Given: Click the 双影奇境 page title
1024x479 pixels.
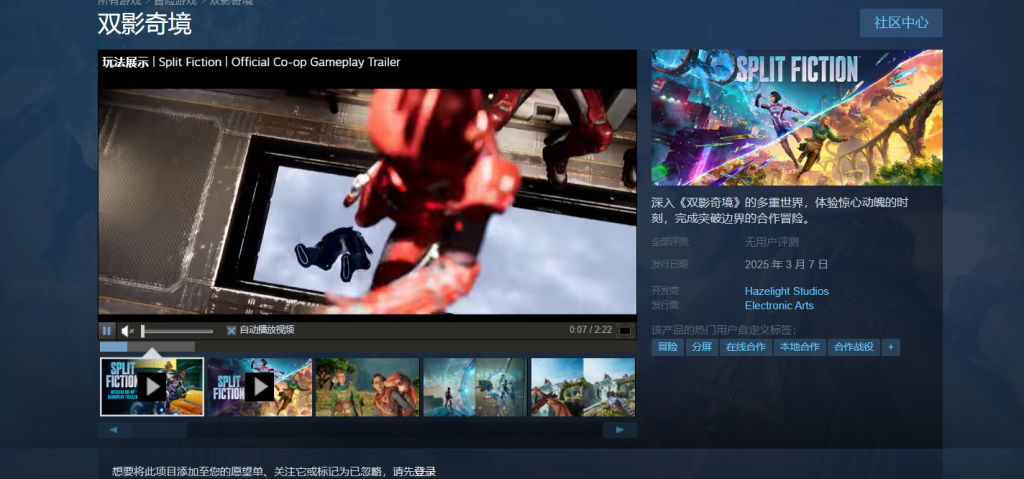Looking at the screenshot, I should click(144, 24).
